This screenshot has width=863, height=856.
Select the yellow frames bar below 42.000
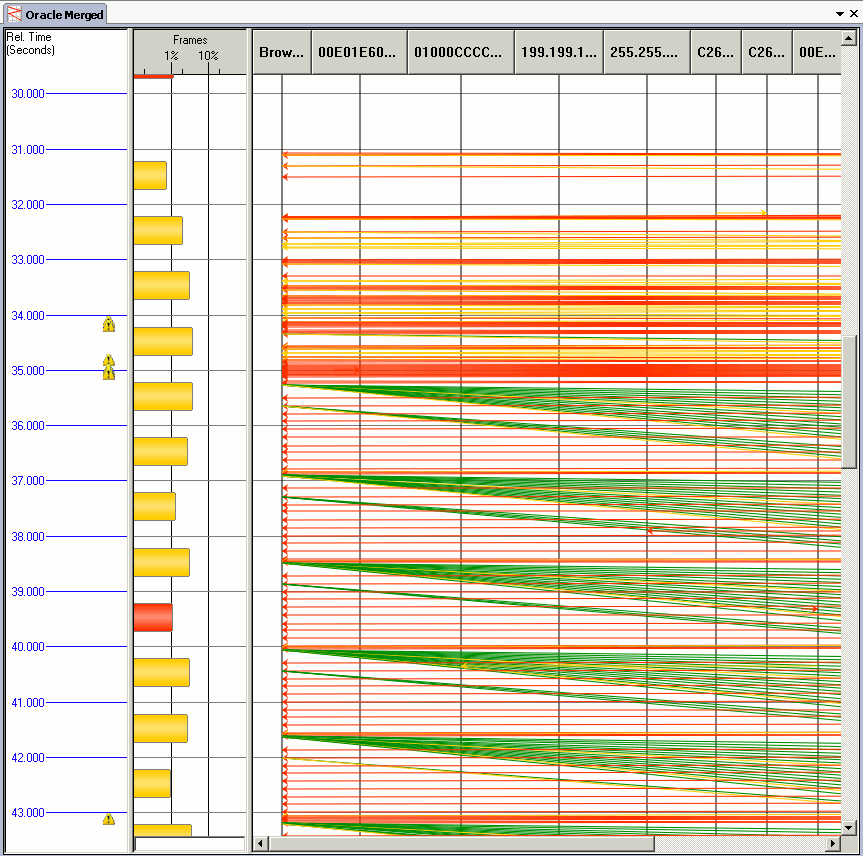click(152, 783)
